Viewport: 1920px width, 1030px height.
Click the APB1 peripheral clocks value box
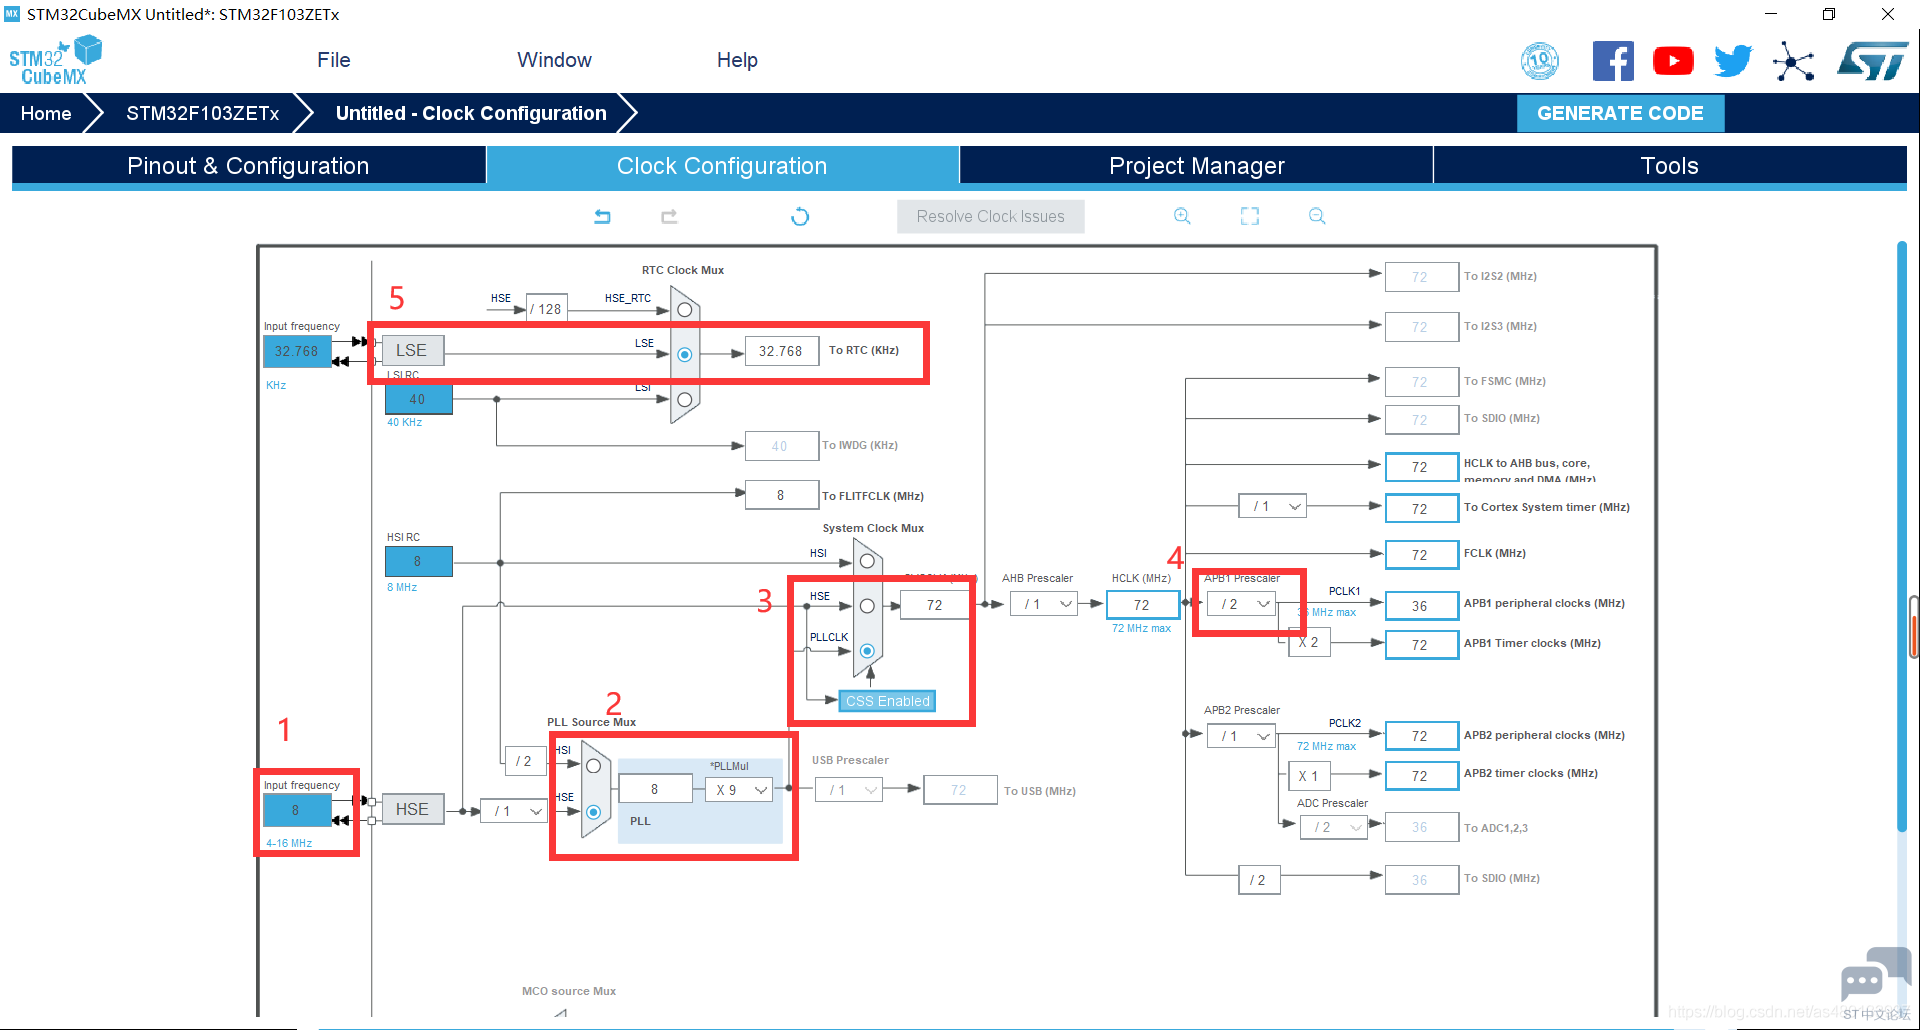(1421, 606)
